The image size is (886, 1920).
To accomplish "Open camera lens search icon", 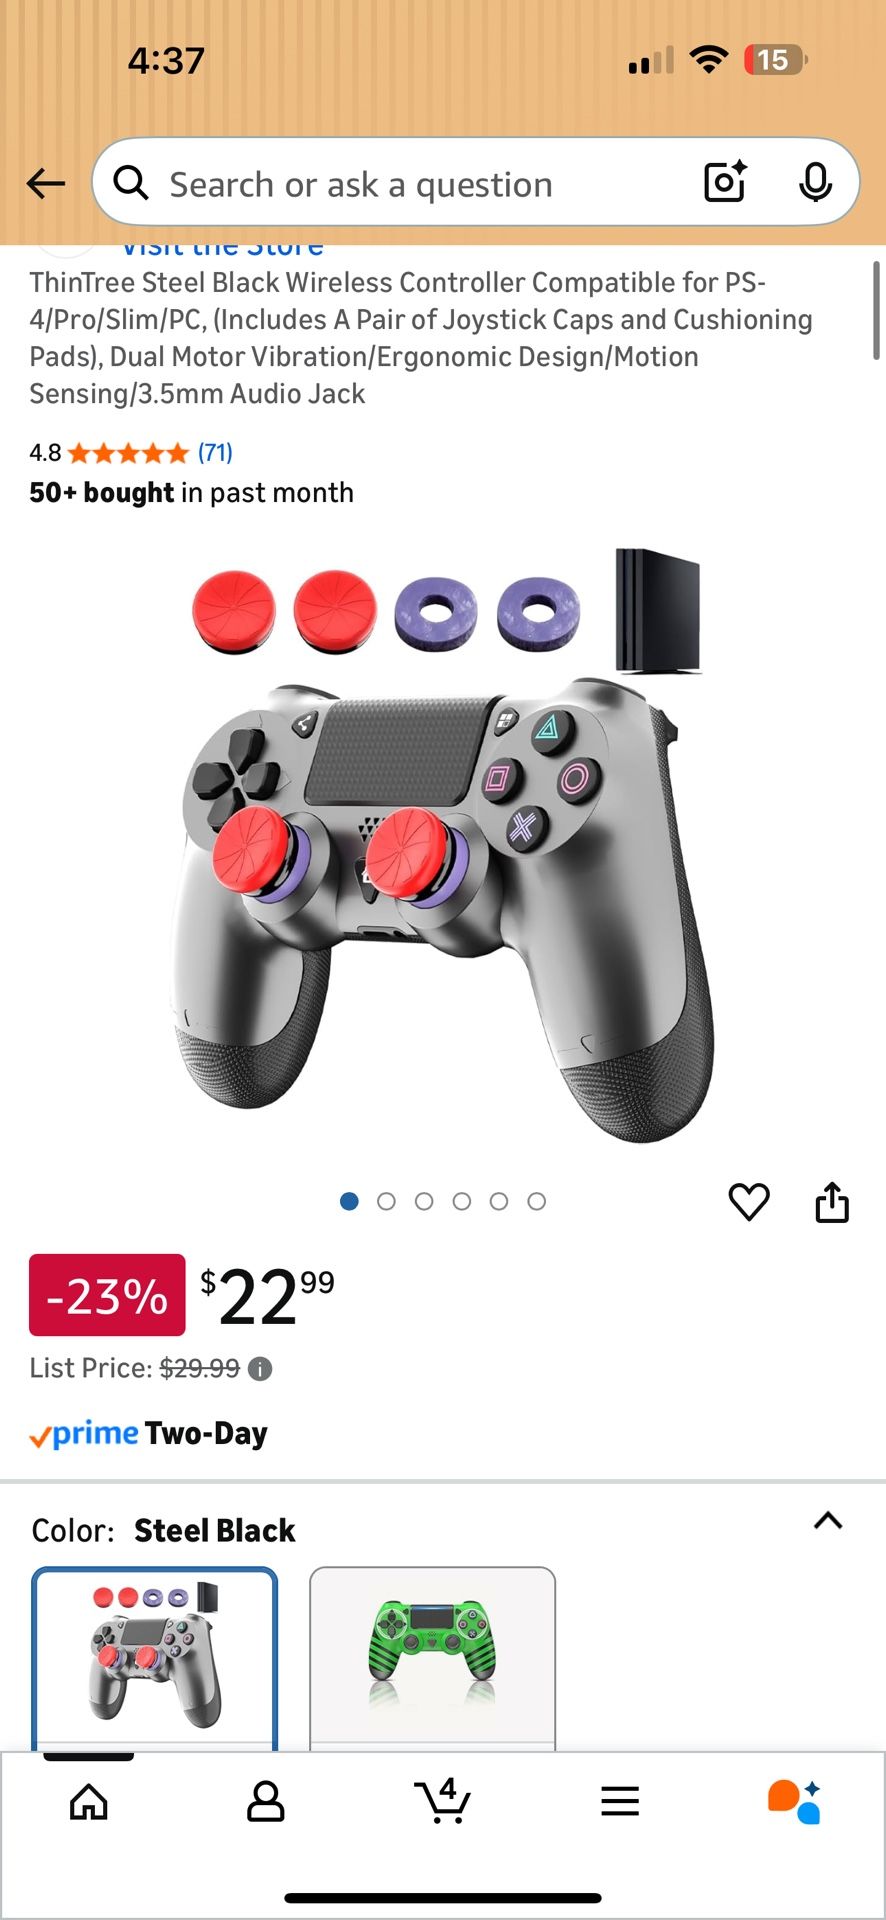I will point(725,182).
